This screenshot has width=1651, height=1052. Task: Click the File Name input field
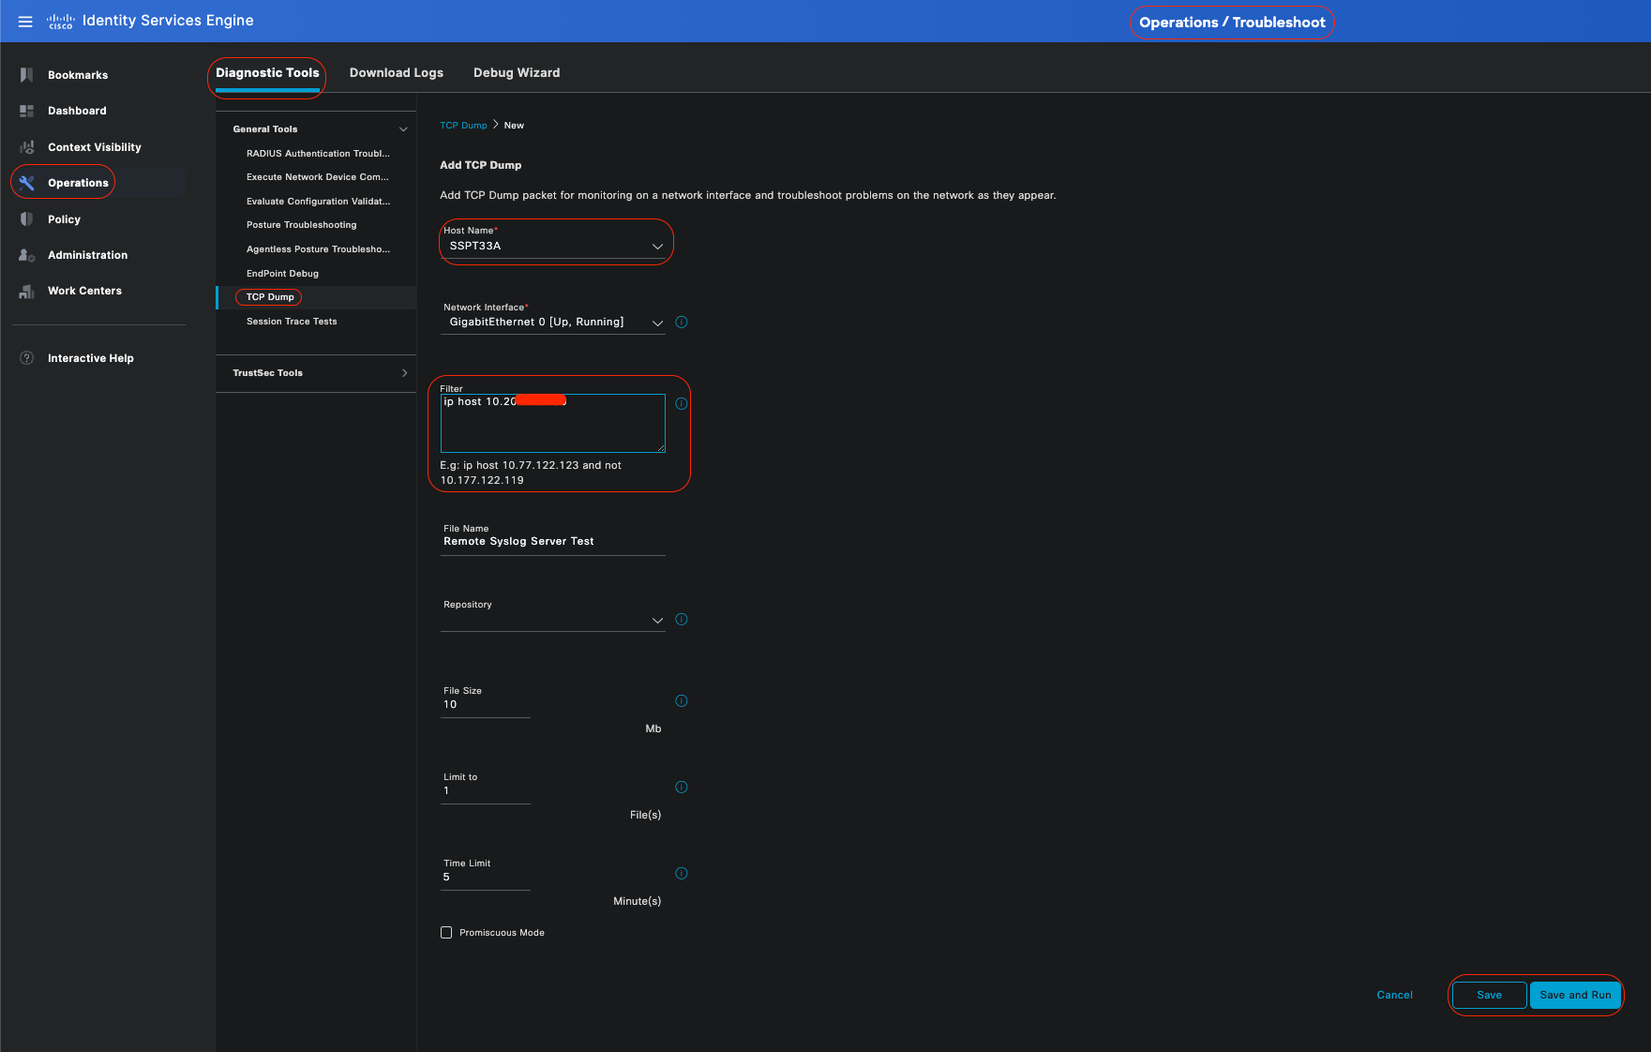click(553, 542)
